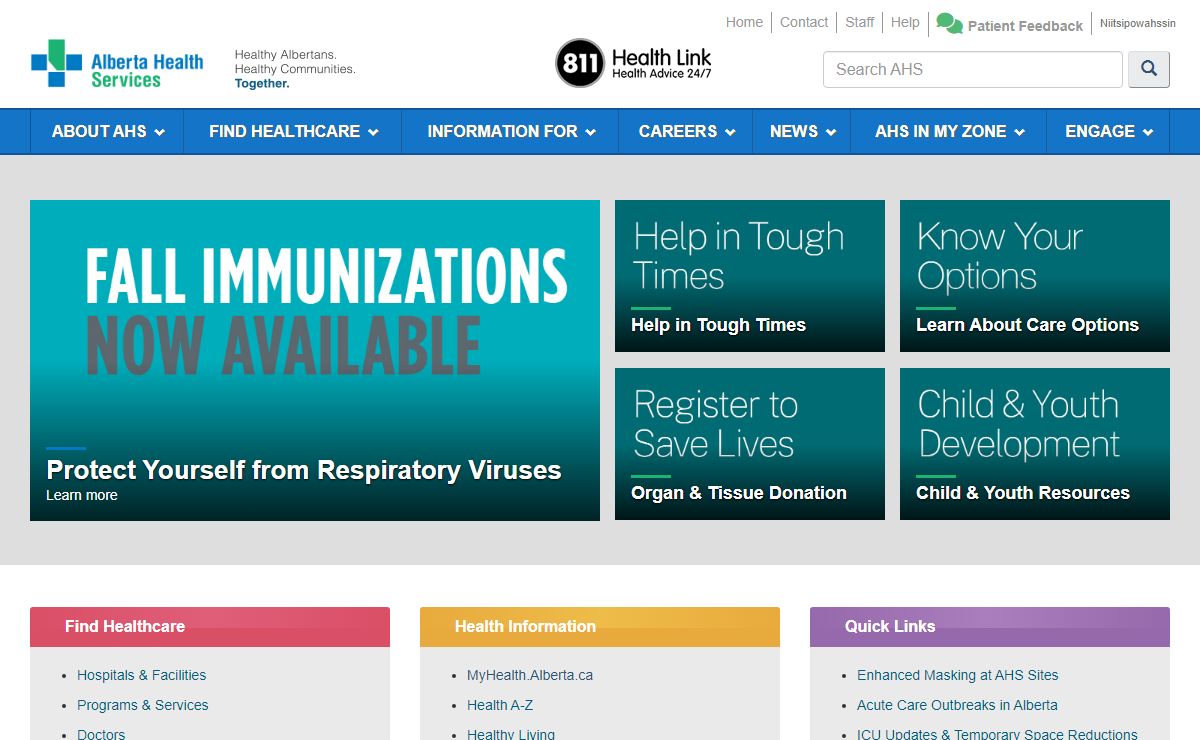Expand the CAREERS menu chevron
Screen dimensions: 1200x740
(730, 132)
